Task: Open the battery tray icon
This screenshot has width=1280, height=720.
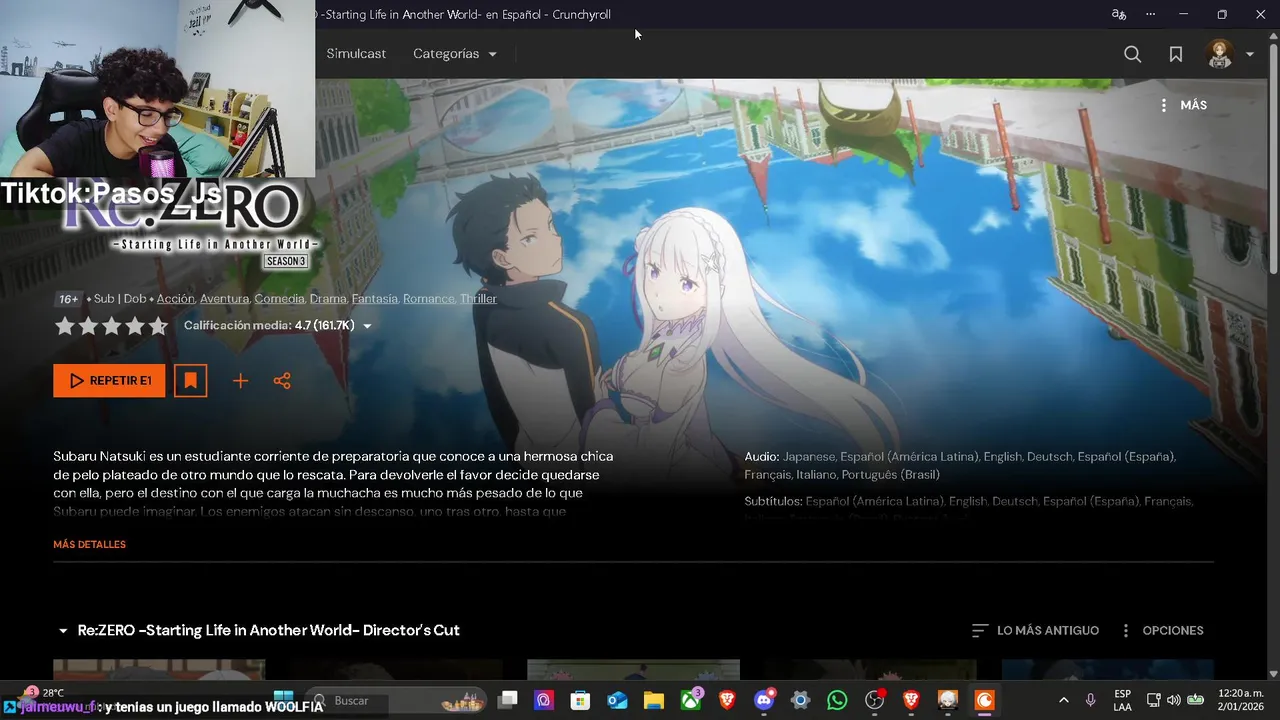Action: pos(1195,700)
